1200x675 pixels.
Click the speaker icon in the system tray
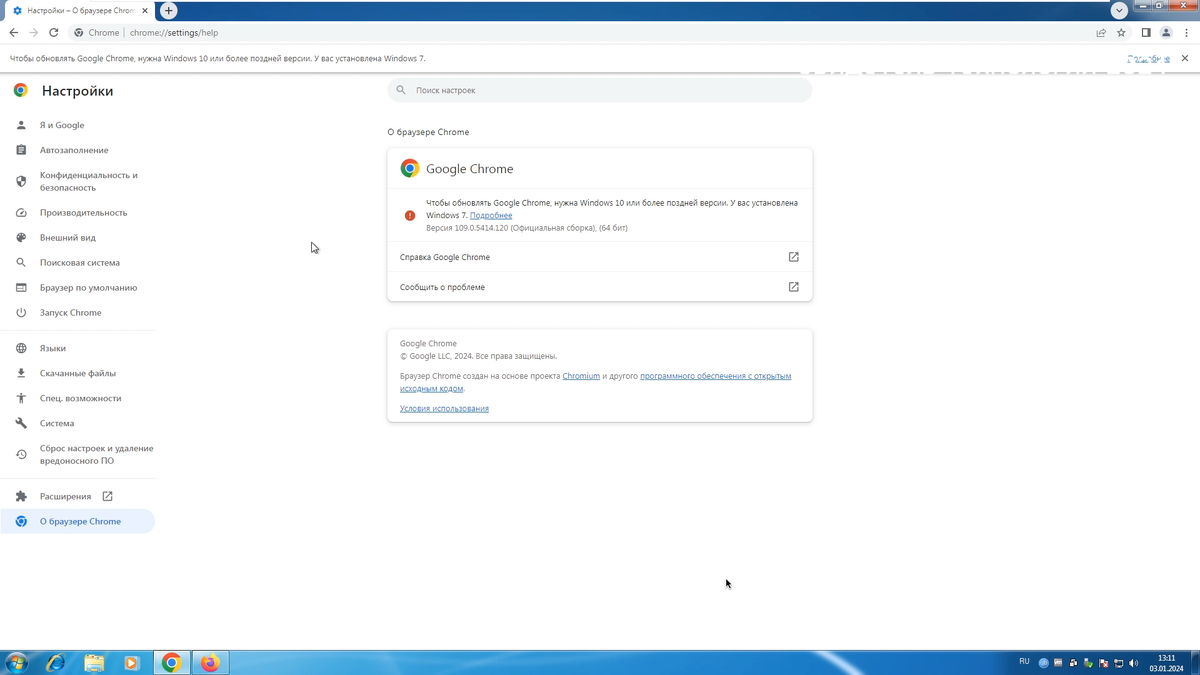(x=1133, y=662)
